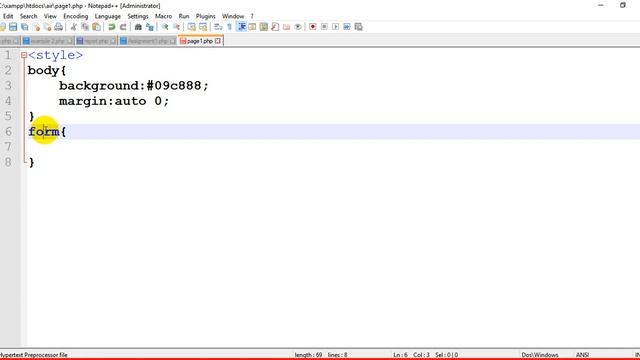Restore down the Notepad++ window
Image resolution: width=640 pixels, height=360 pixels.
tap(622, 5)
